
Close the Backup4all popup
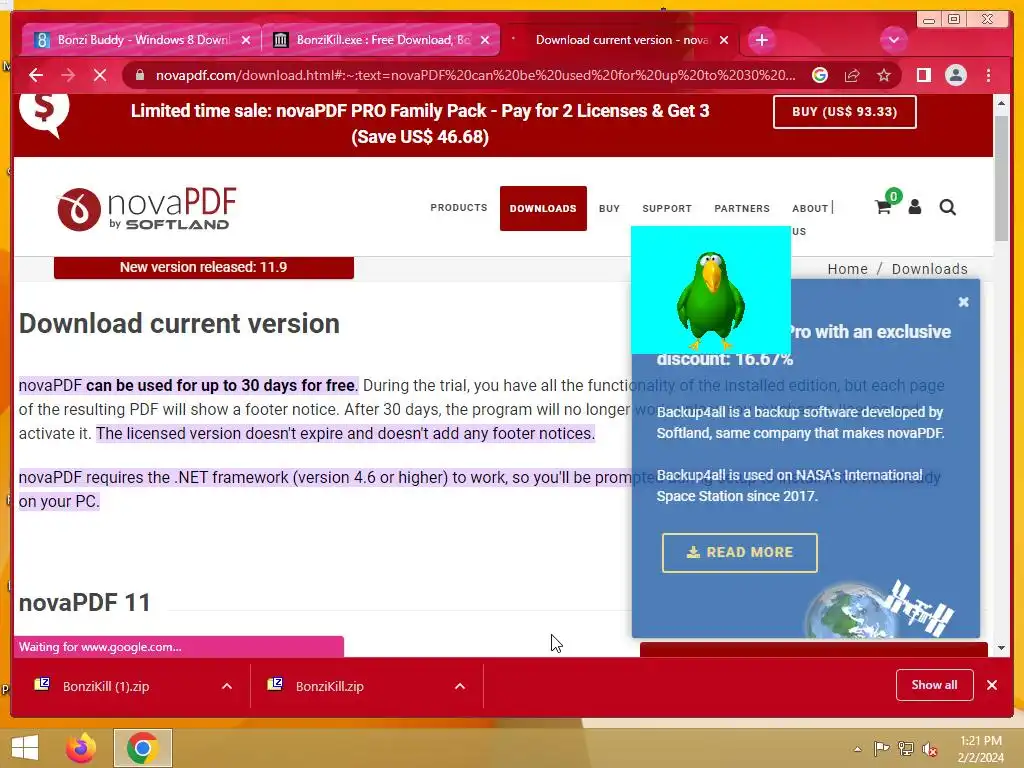tap(963, 302)
